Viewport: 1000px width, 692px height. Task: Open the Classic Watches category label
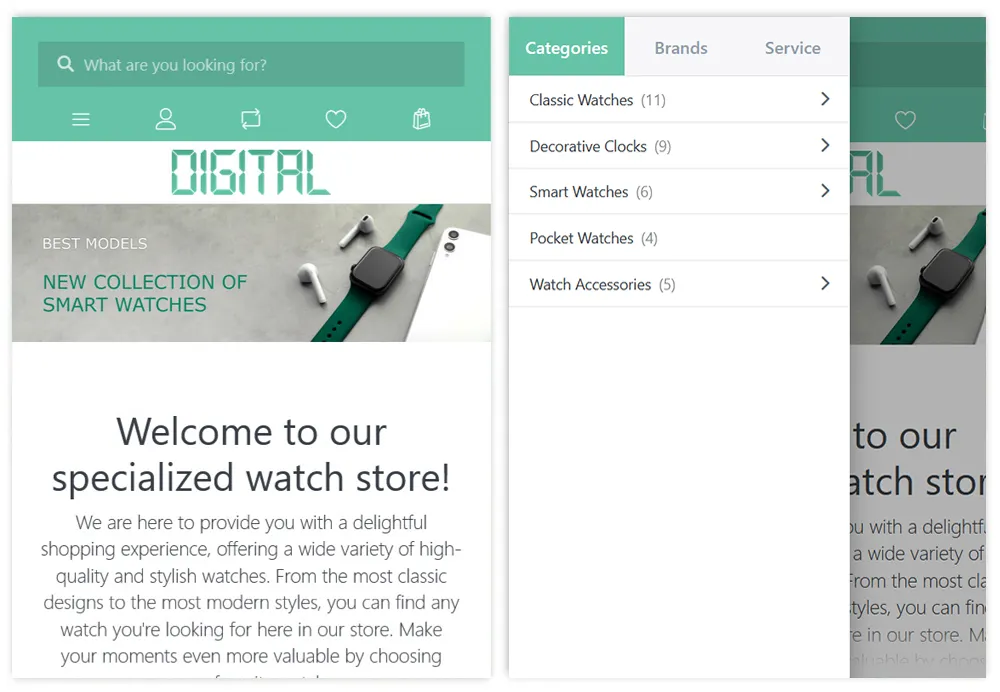click(581, 100)
